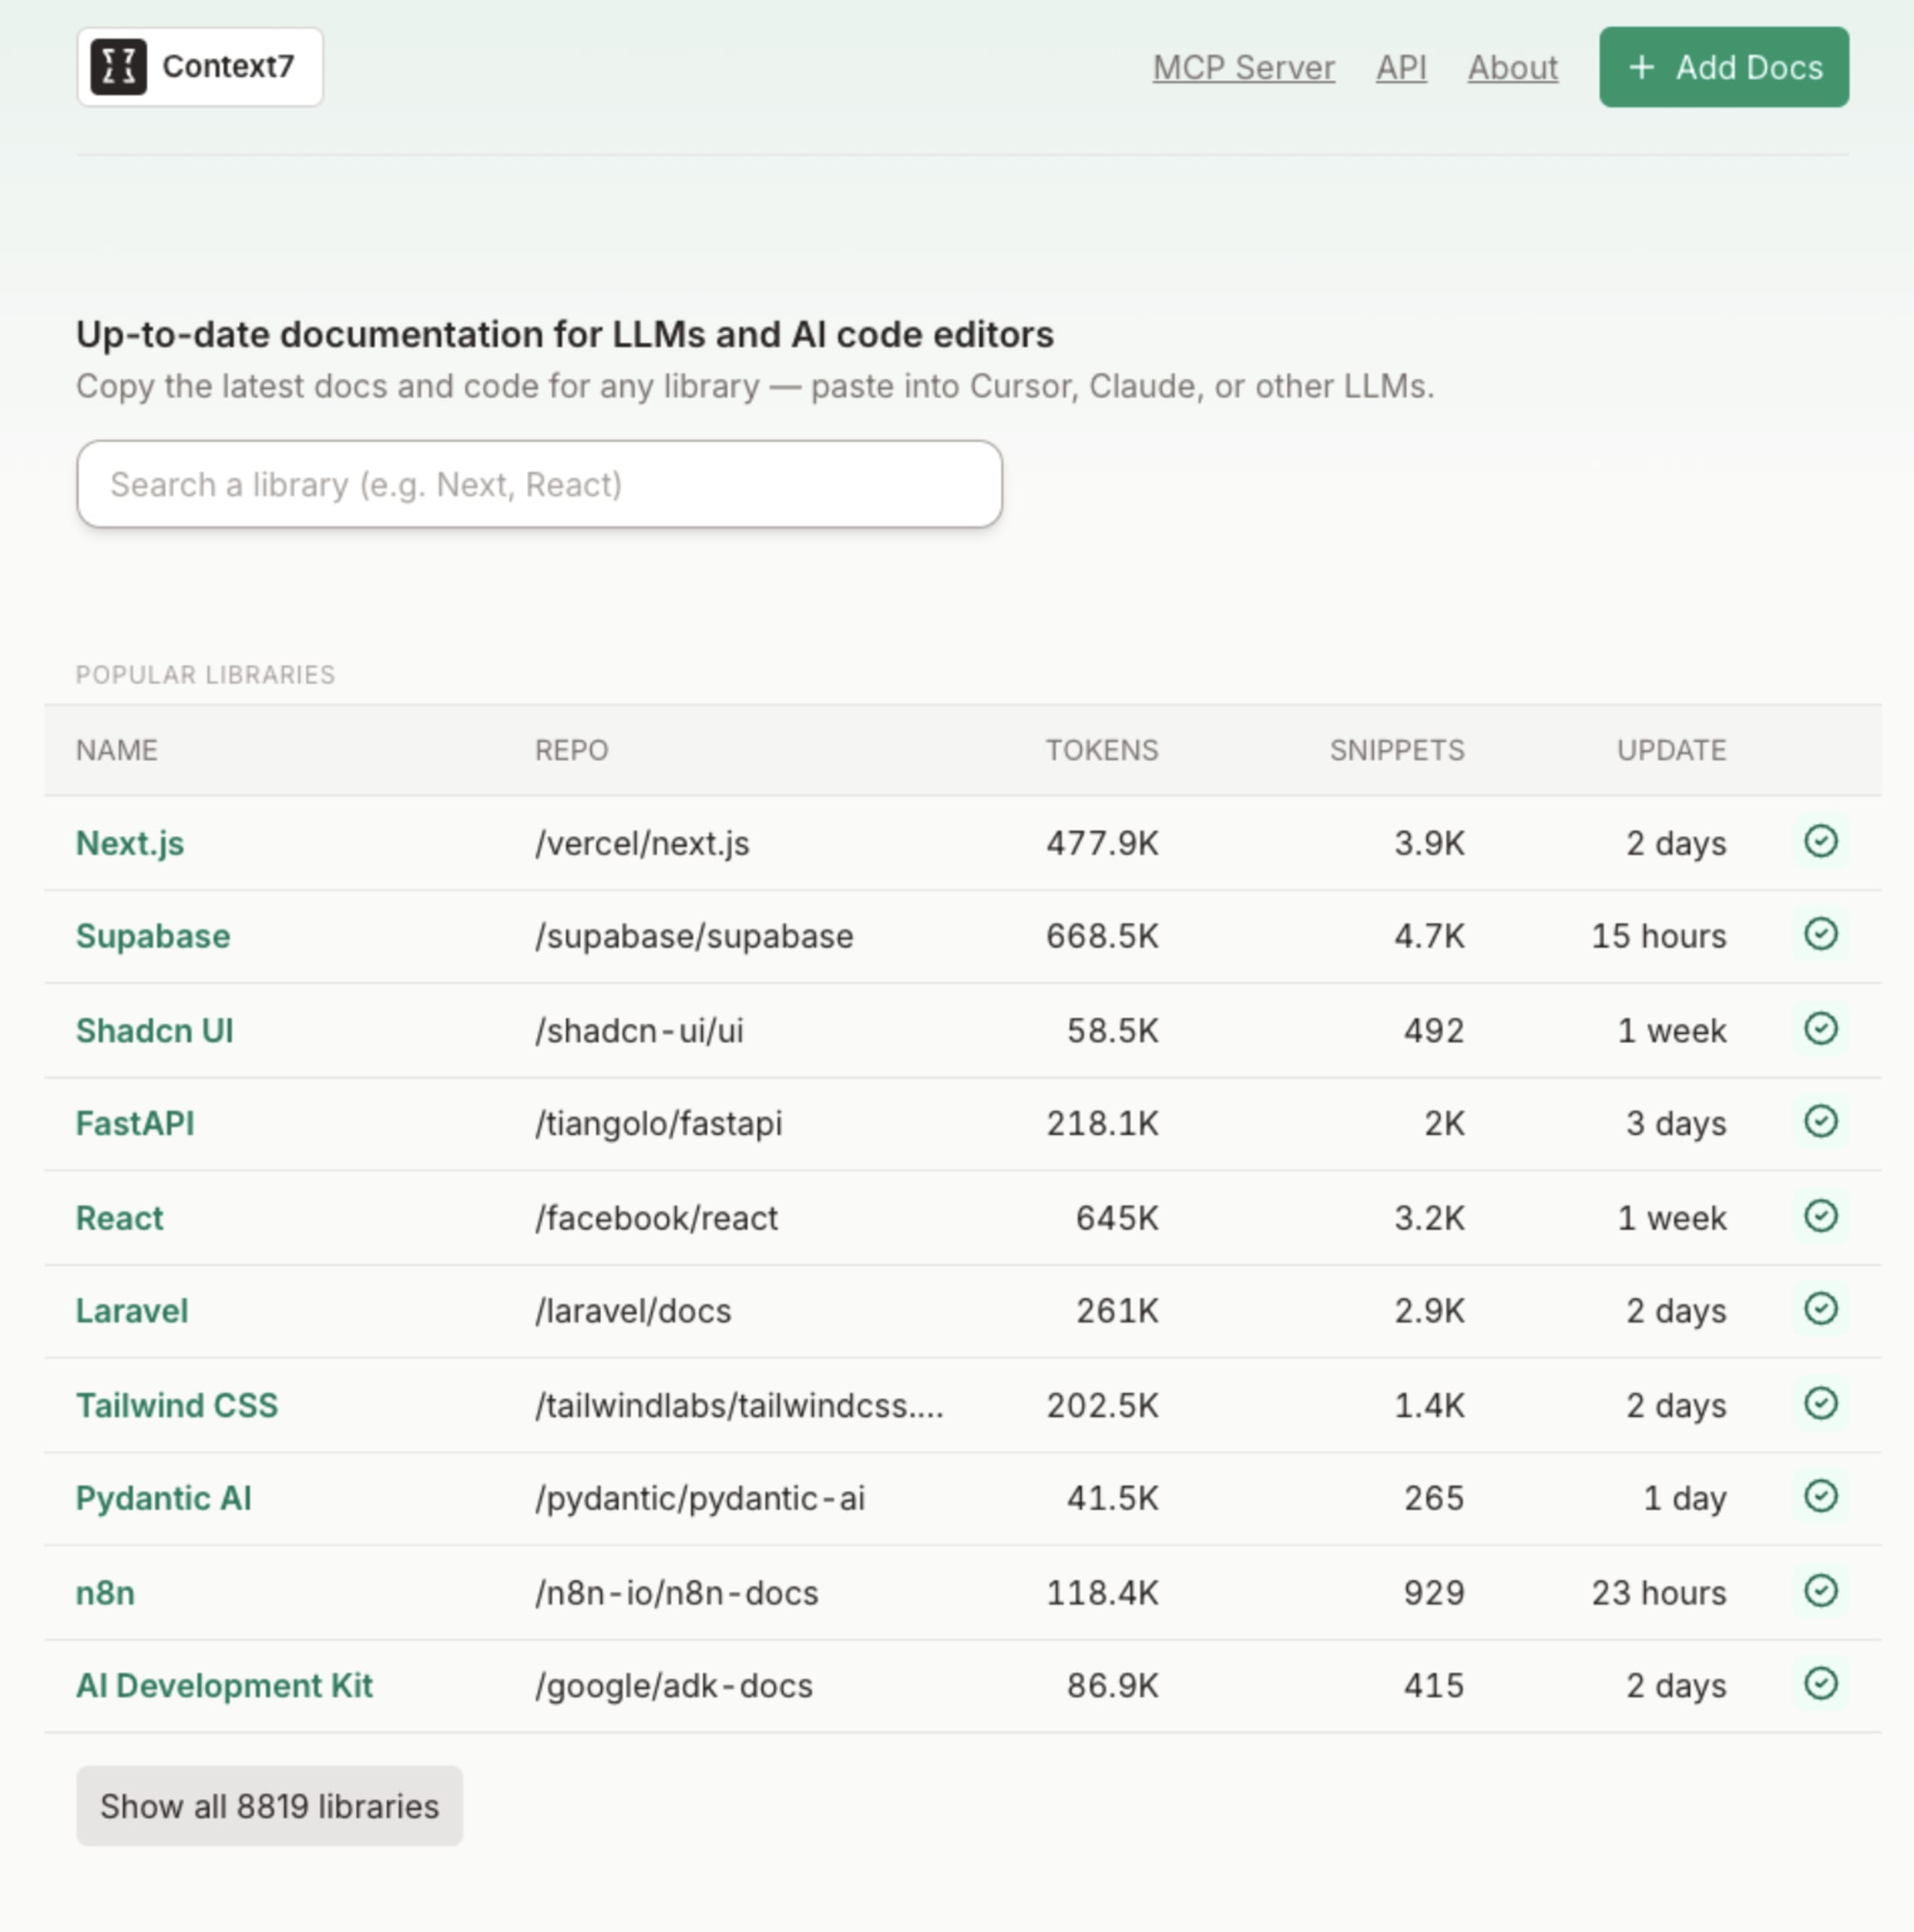This screenshot has width=1914, height=1932.
Task: Open the AI Development Kit library link
Action: pos(224,1686)
